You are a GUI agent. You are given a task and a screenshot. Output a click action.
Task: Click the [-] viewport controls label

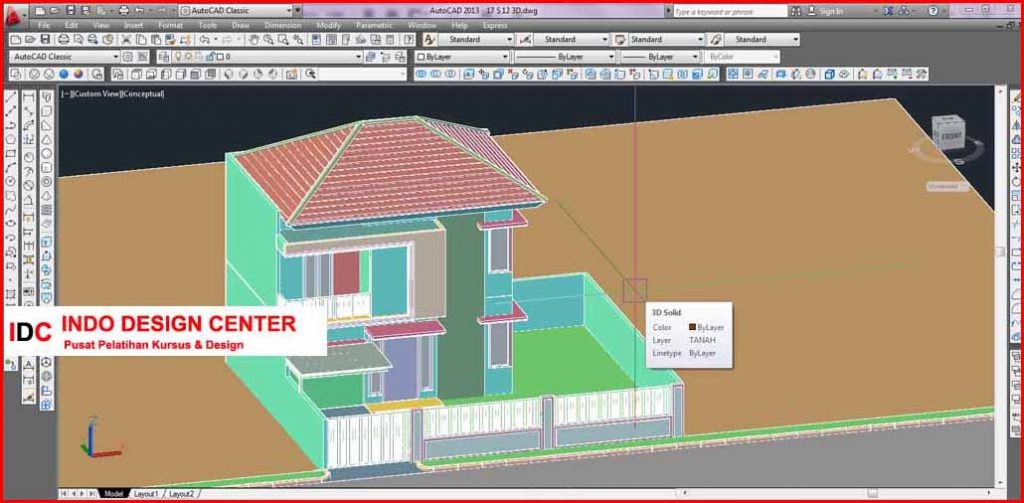66,94
